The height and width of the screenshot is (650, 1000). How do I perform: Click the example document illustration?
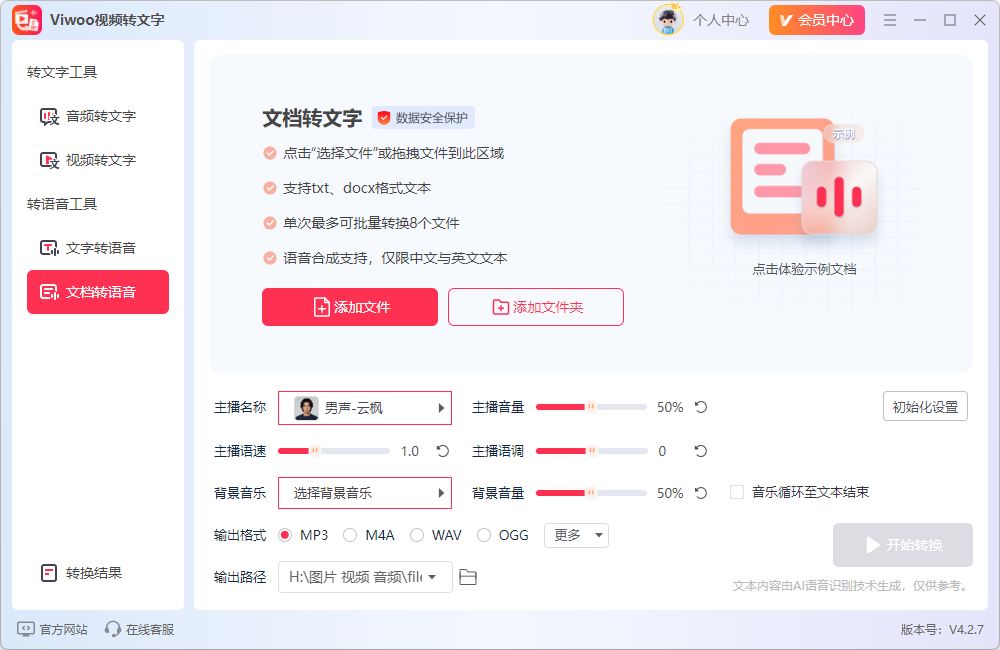pos(804,177)
